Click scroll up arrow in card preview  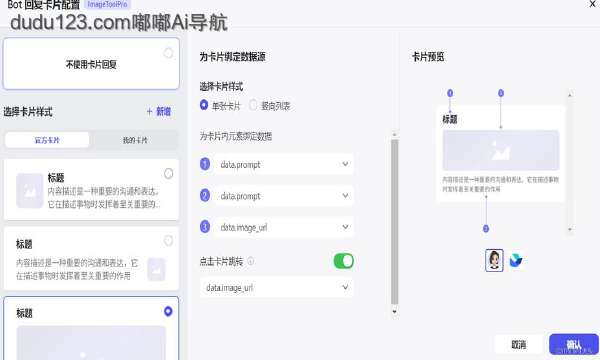(x=570, y=94)
